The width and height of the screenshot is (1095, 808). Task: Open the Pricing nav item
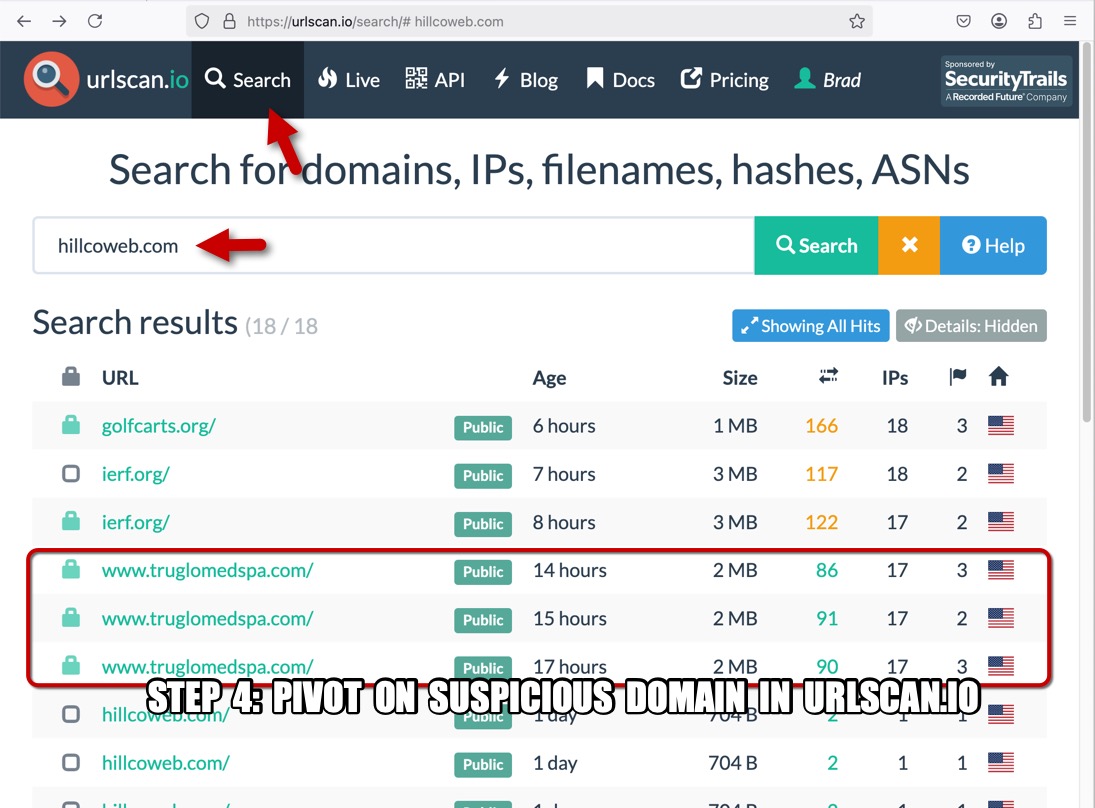725,80
